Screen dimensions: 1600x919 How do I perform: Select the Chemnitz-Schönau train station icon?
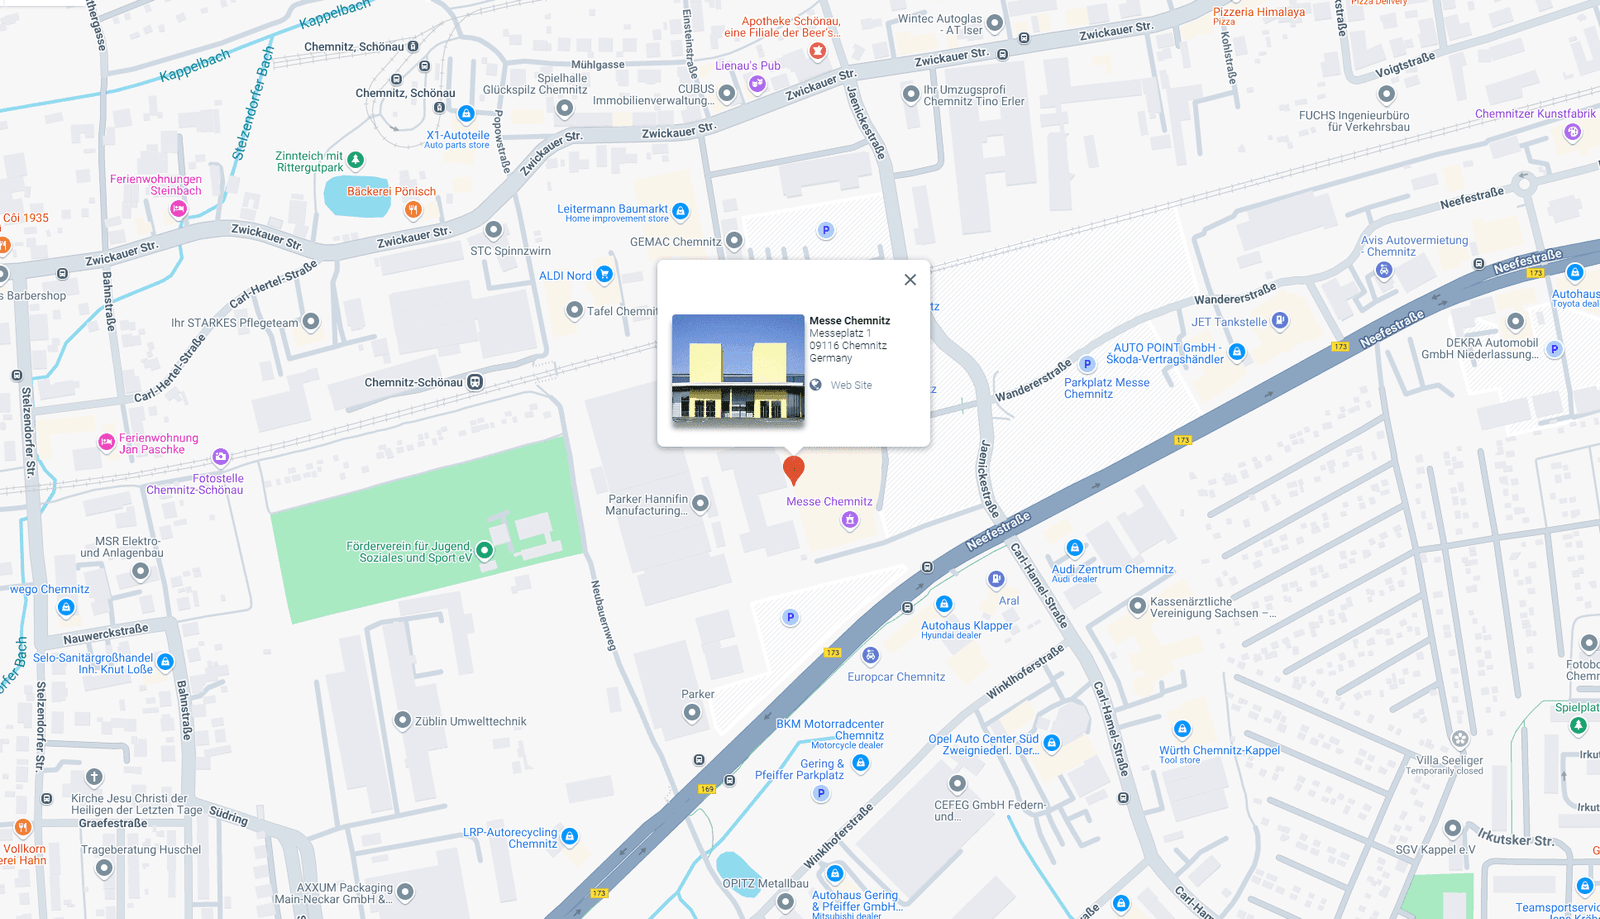click(x=476, y=382)
